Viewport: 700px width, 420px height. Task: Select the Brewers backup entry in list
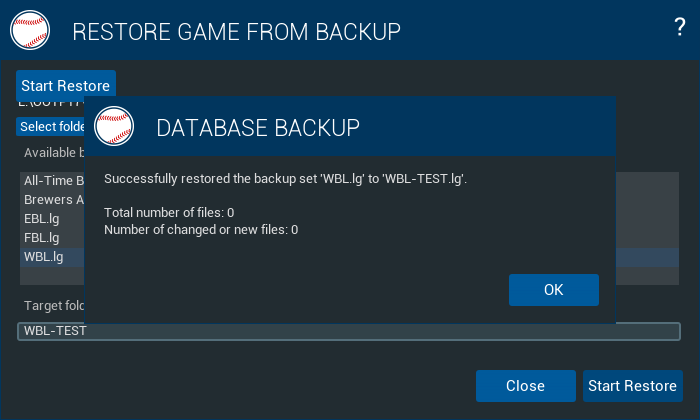click(52, 200)
